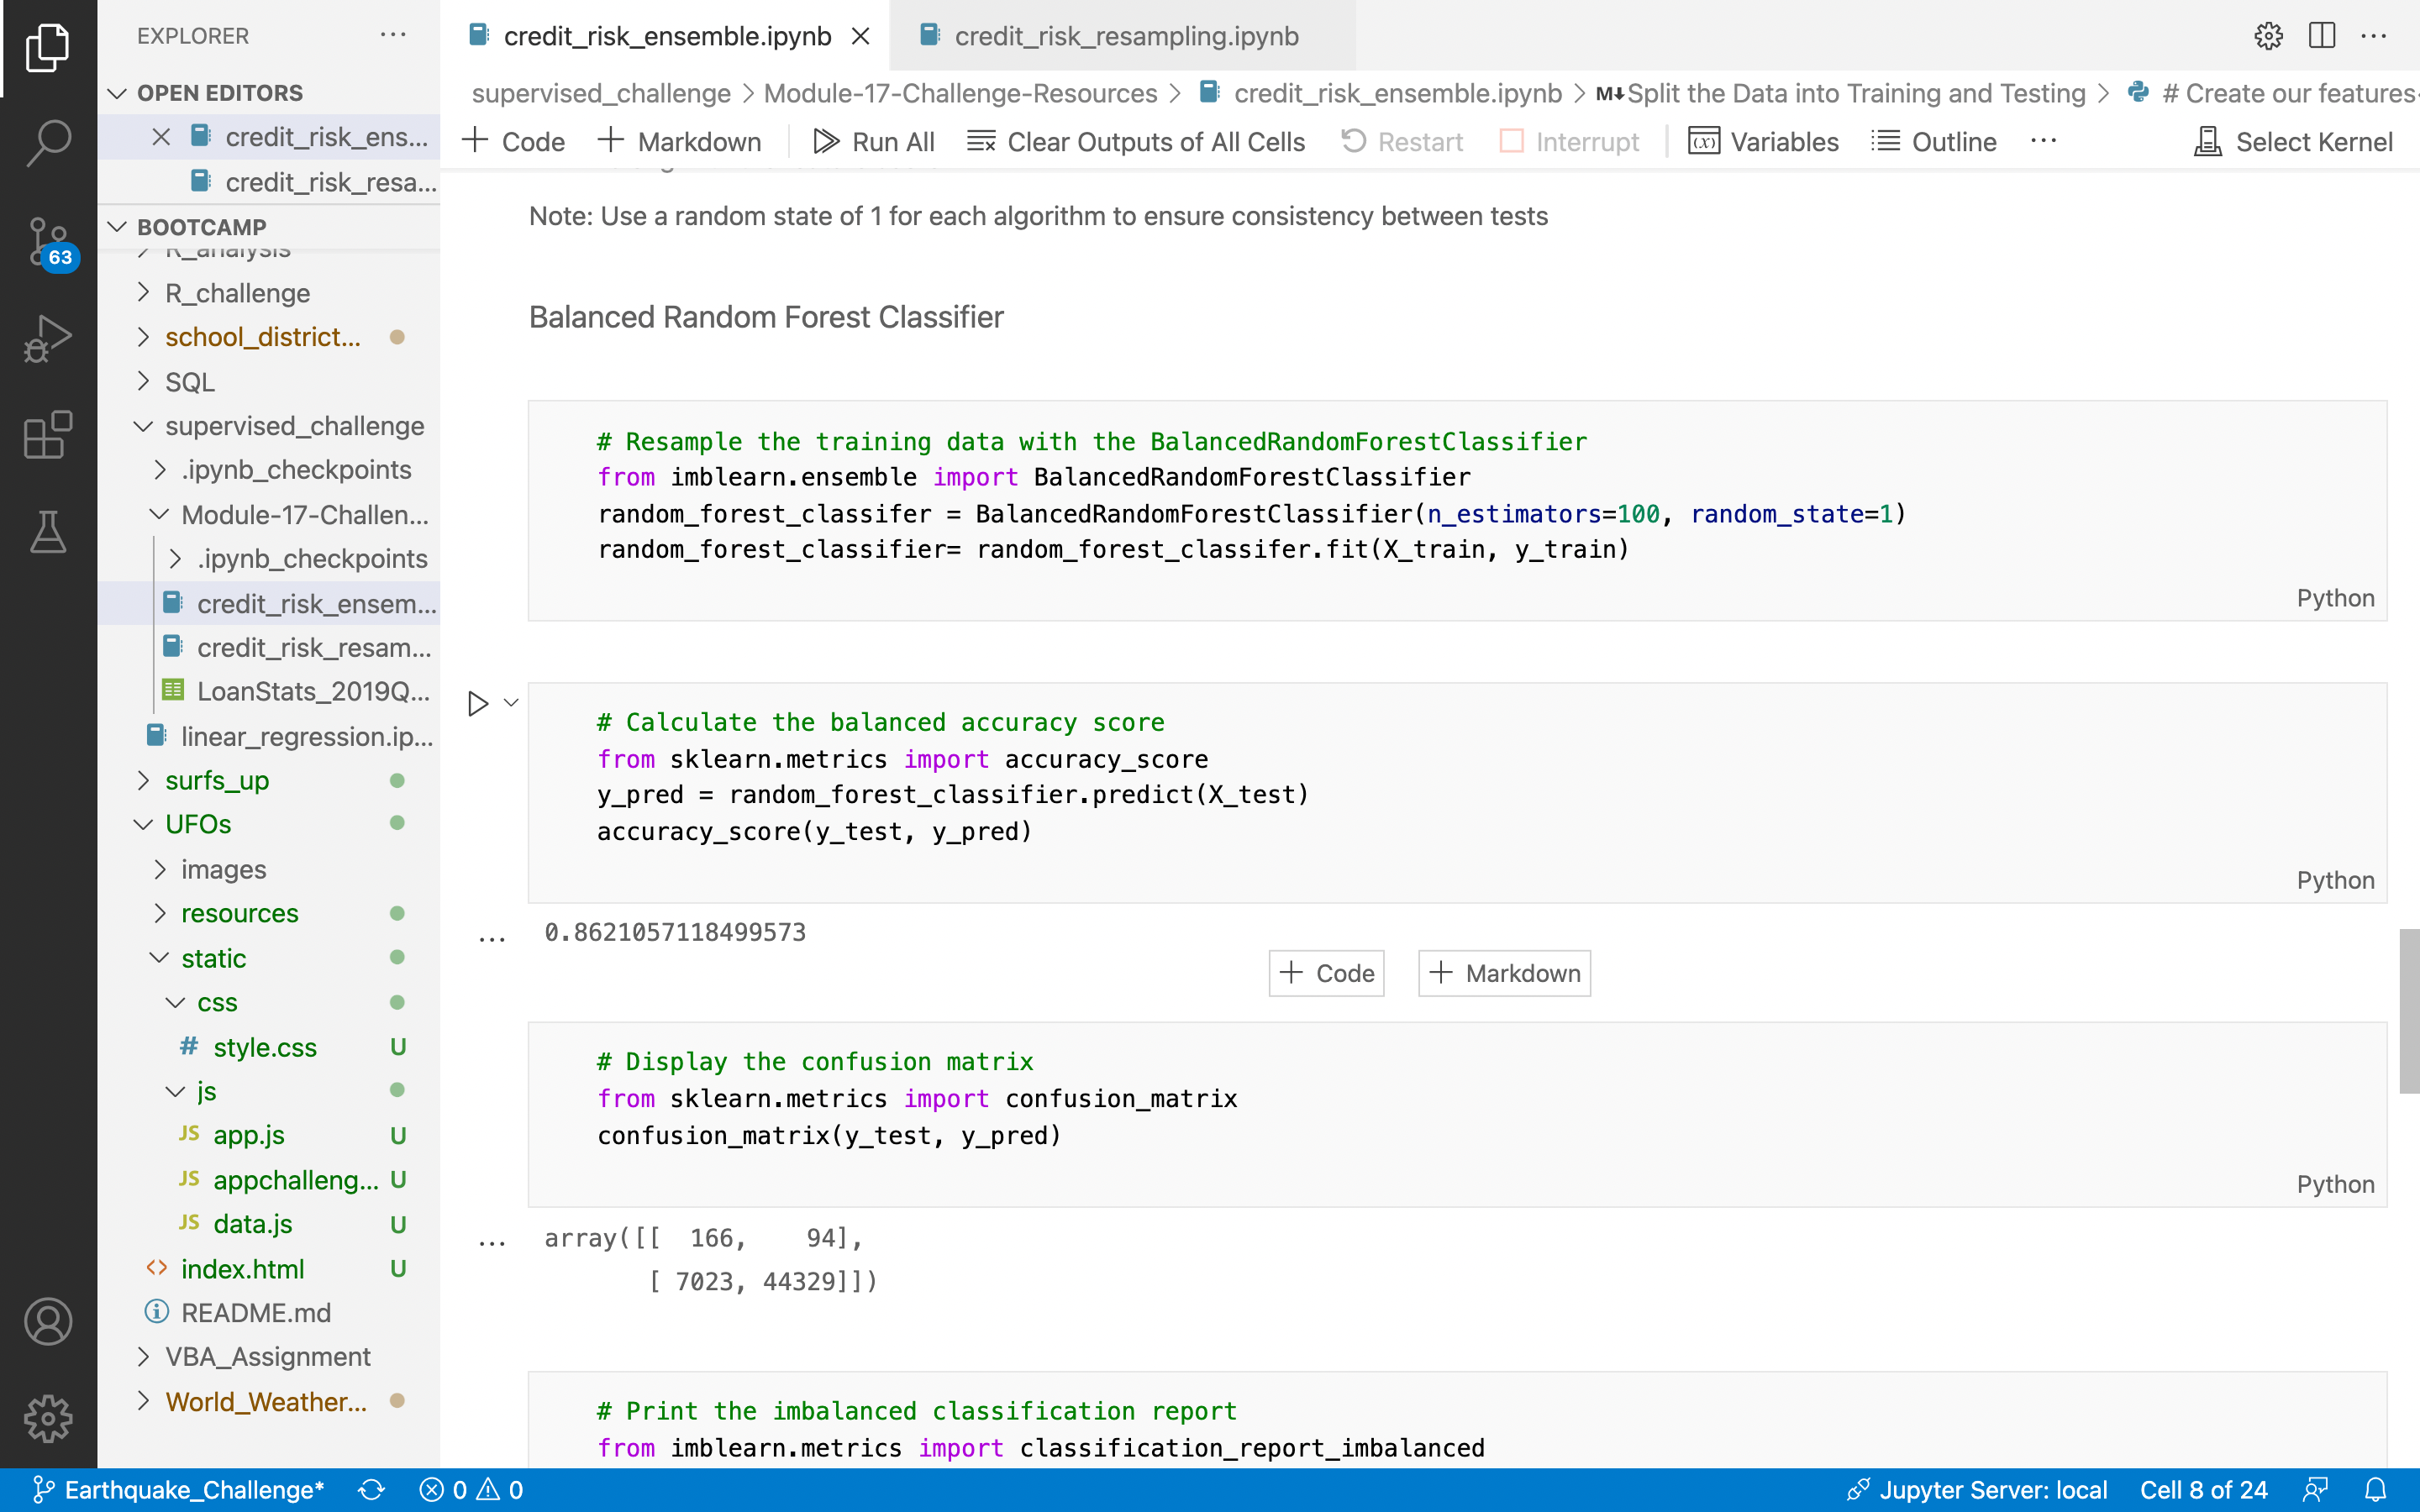The image size is (2420, 1512).
Task: Open the Source Control view
Action: tap(47, 240)
